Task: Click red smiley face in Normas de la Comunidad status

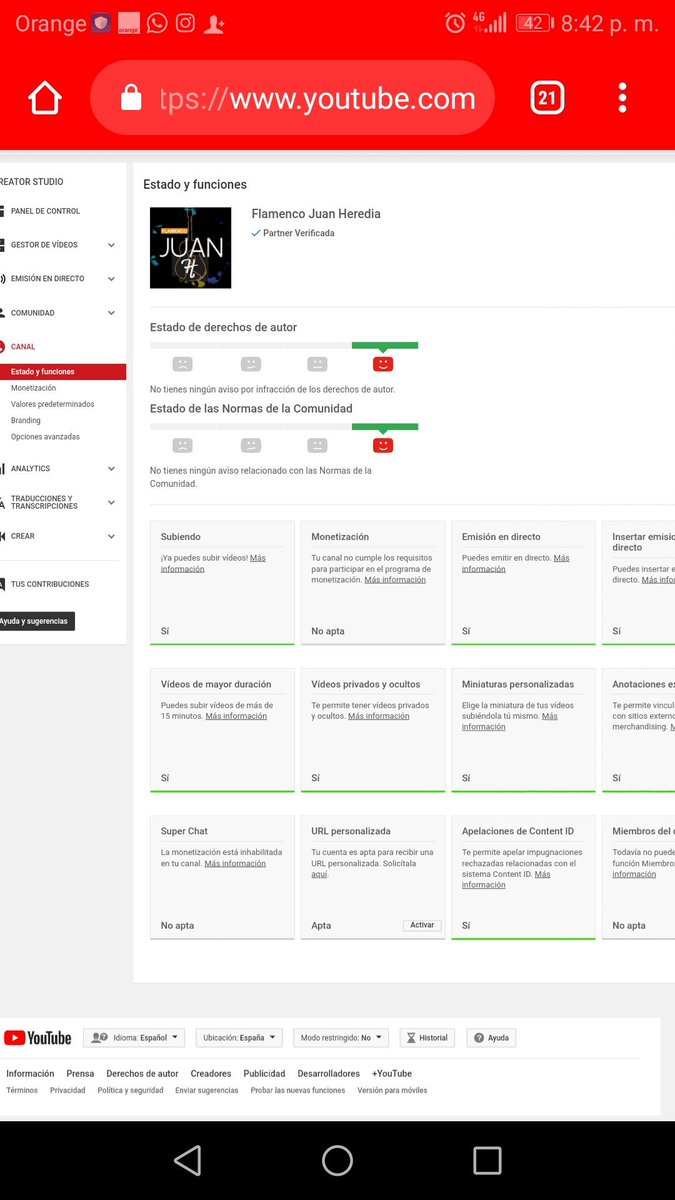Action: (x=383, y=445)
